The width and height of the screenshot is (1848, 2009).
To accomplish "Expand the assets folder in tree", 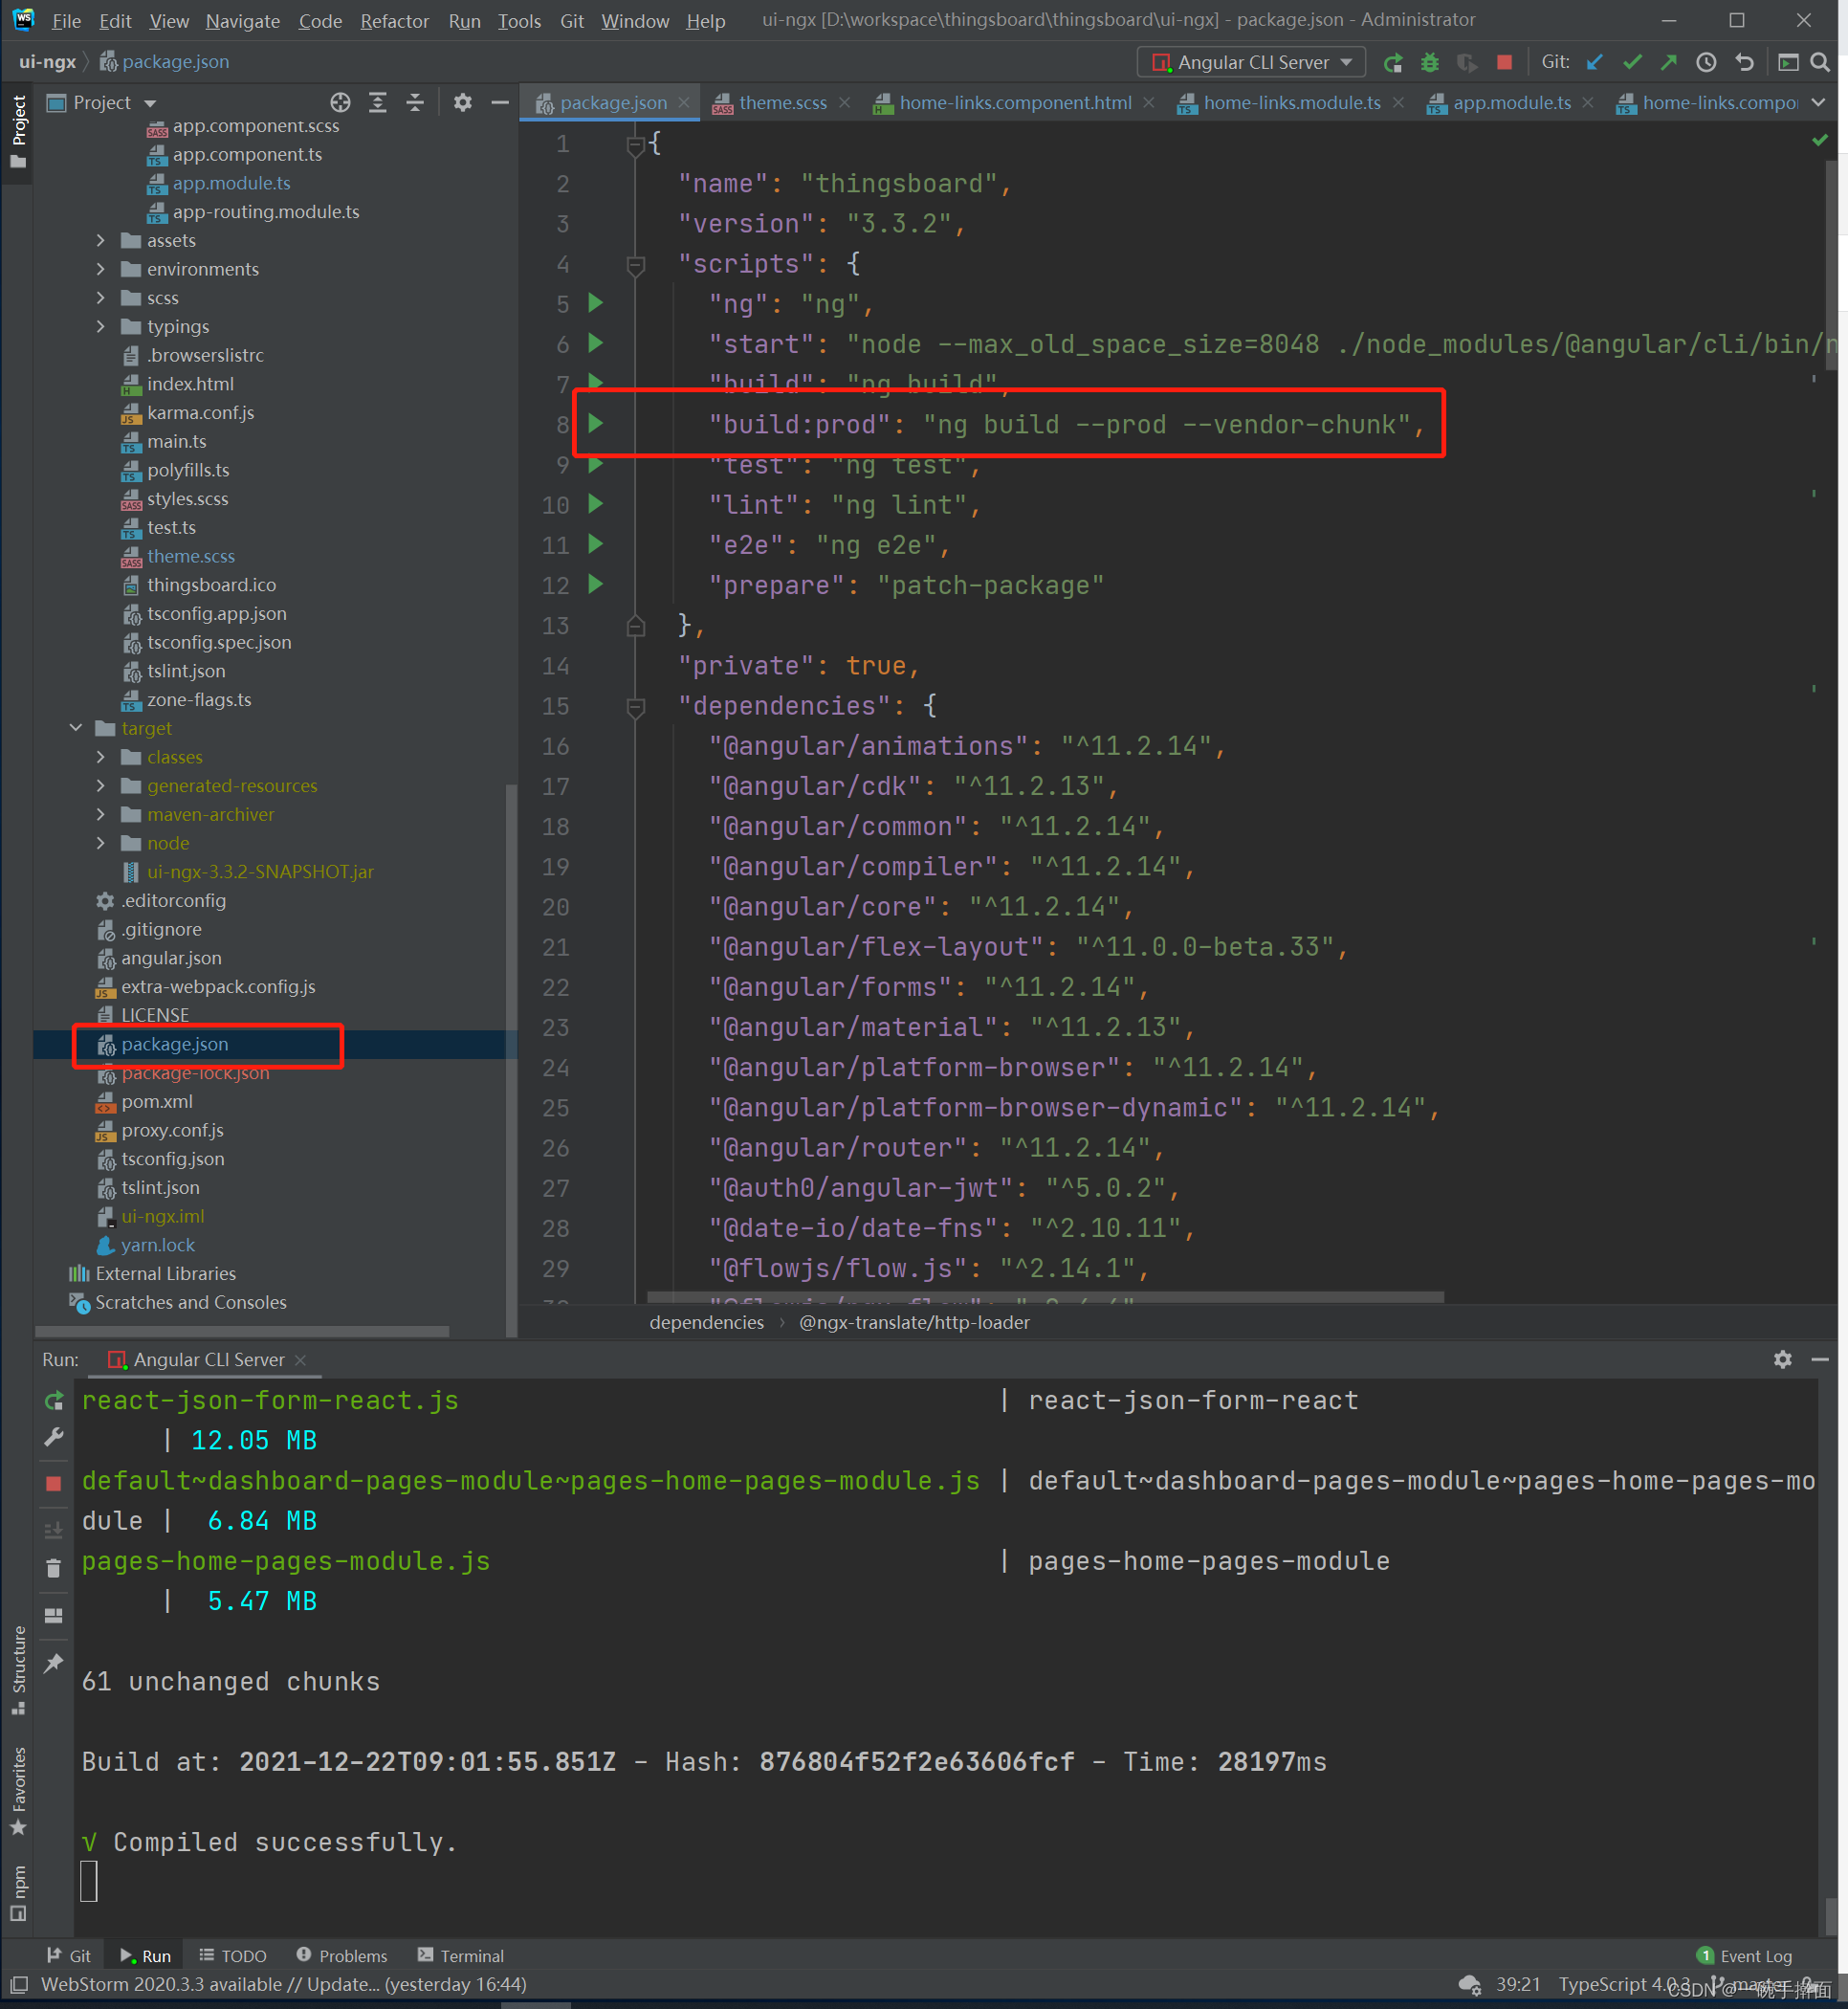I will click(100, 241).
